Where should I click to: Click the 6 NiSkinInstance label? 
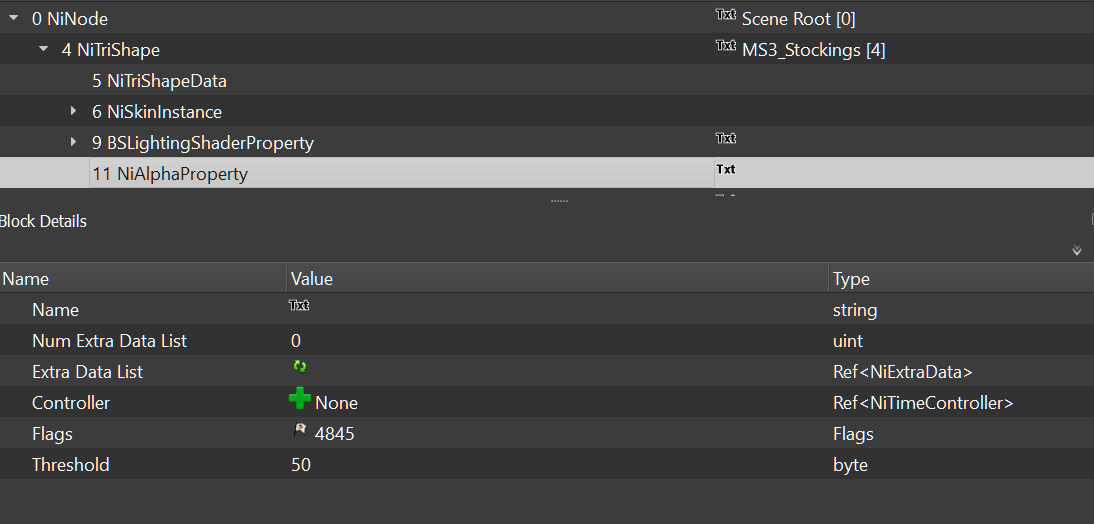click(x=157, y=112)
